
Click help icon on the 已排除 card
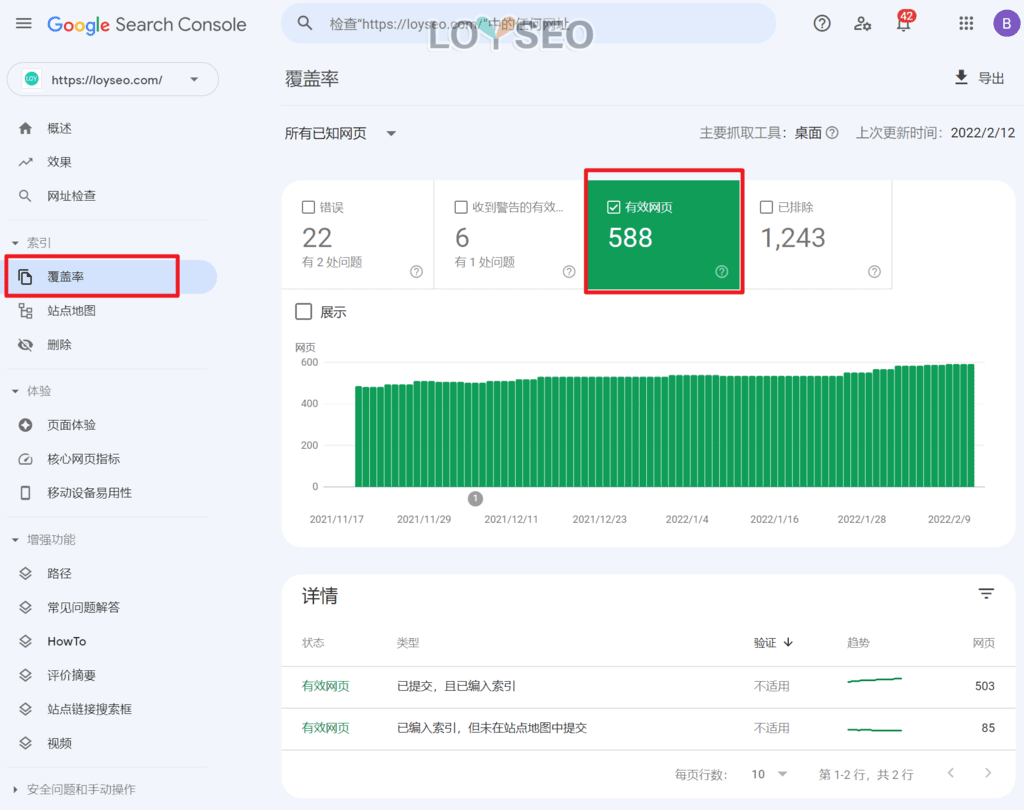click(x=874, y=272)
